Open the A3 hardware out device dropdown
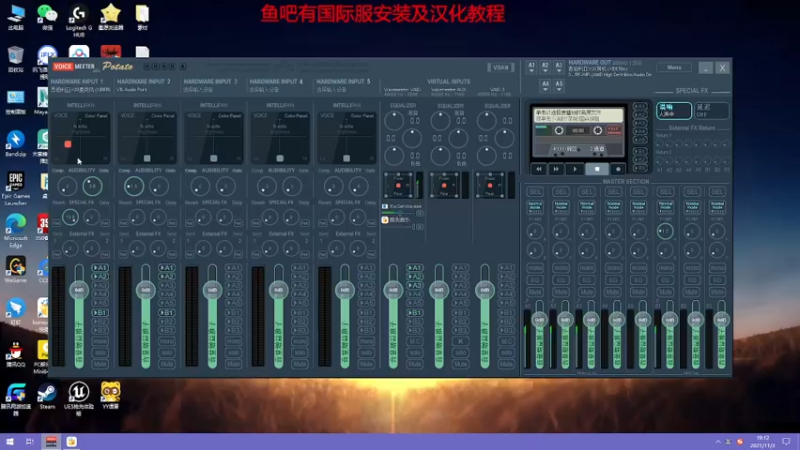 pyautogui.click(x=559, y=67)
